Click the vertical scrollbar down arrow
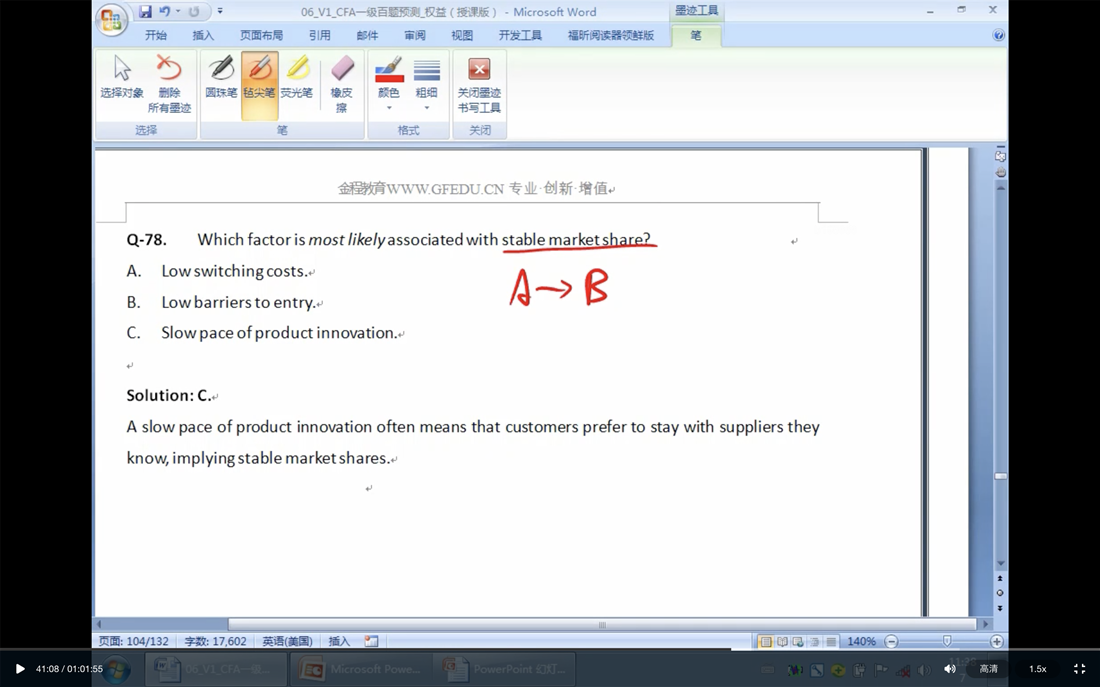 (1001, 564)
